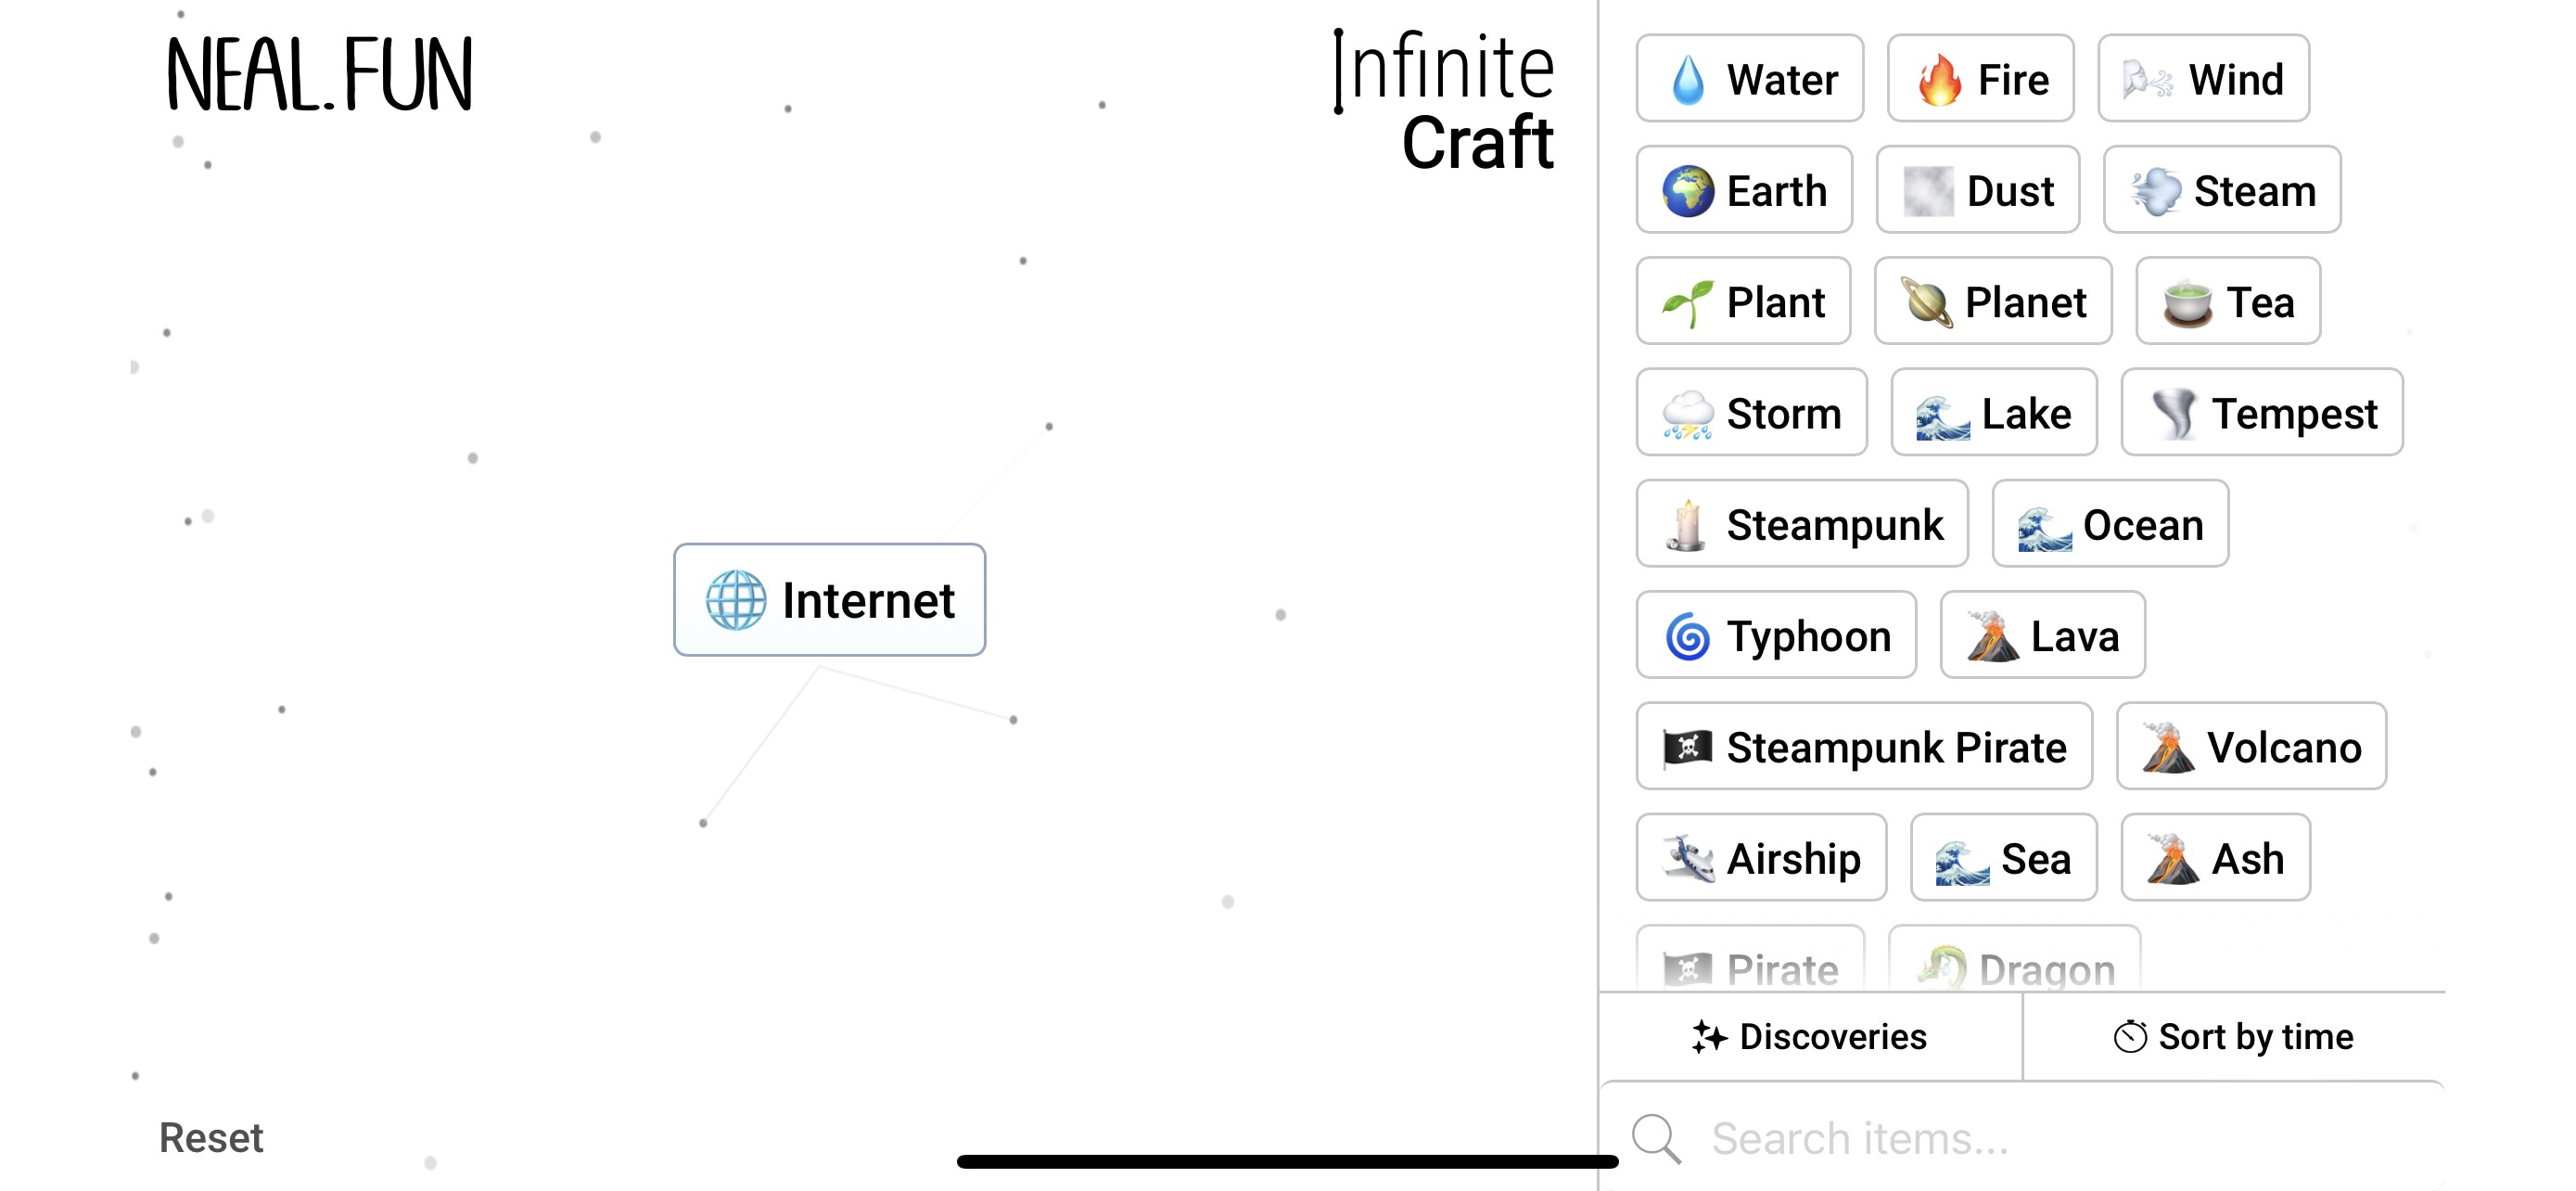The height and width of the screenshot is (1191, 2576).
Task: Select the Lava element
Action: [x=2042, y=635]
